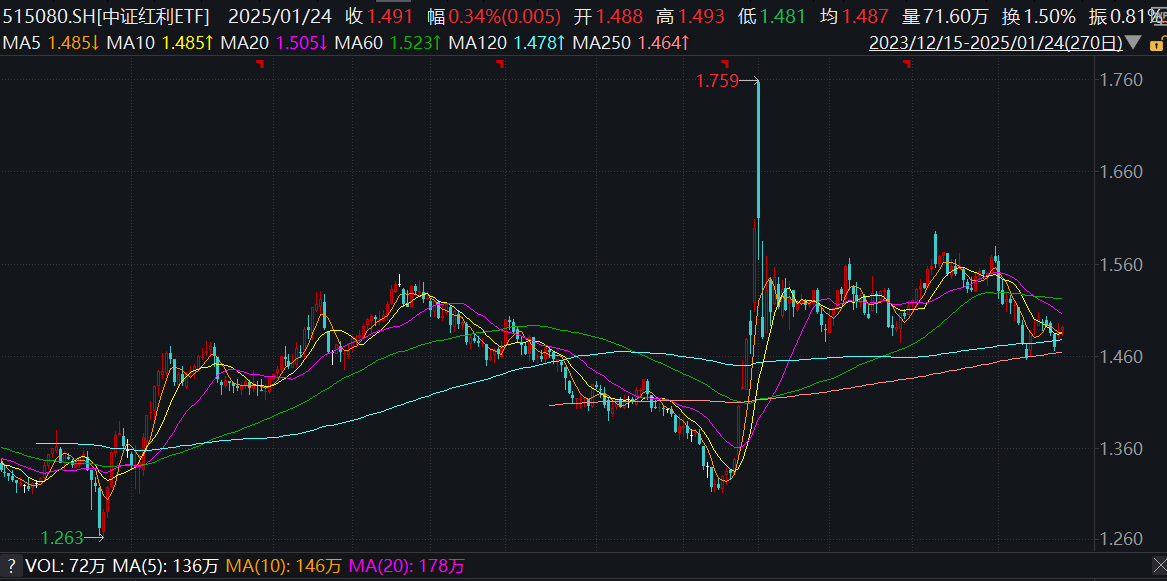
Task: Click the first red corner marker above chart
Action: (x=260, y=64)
